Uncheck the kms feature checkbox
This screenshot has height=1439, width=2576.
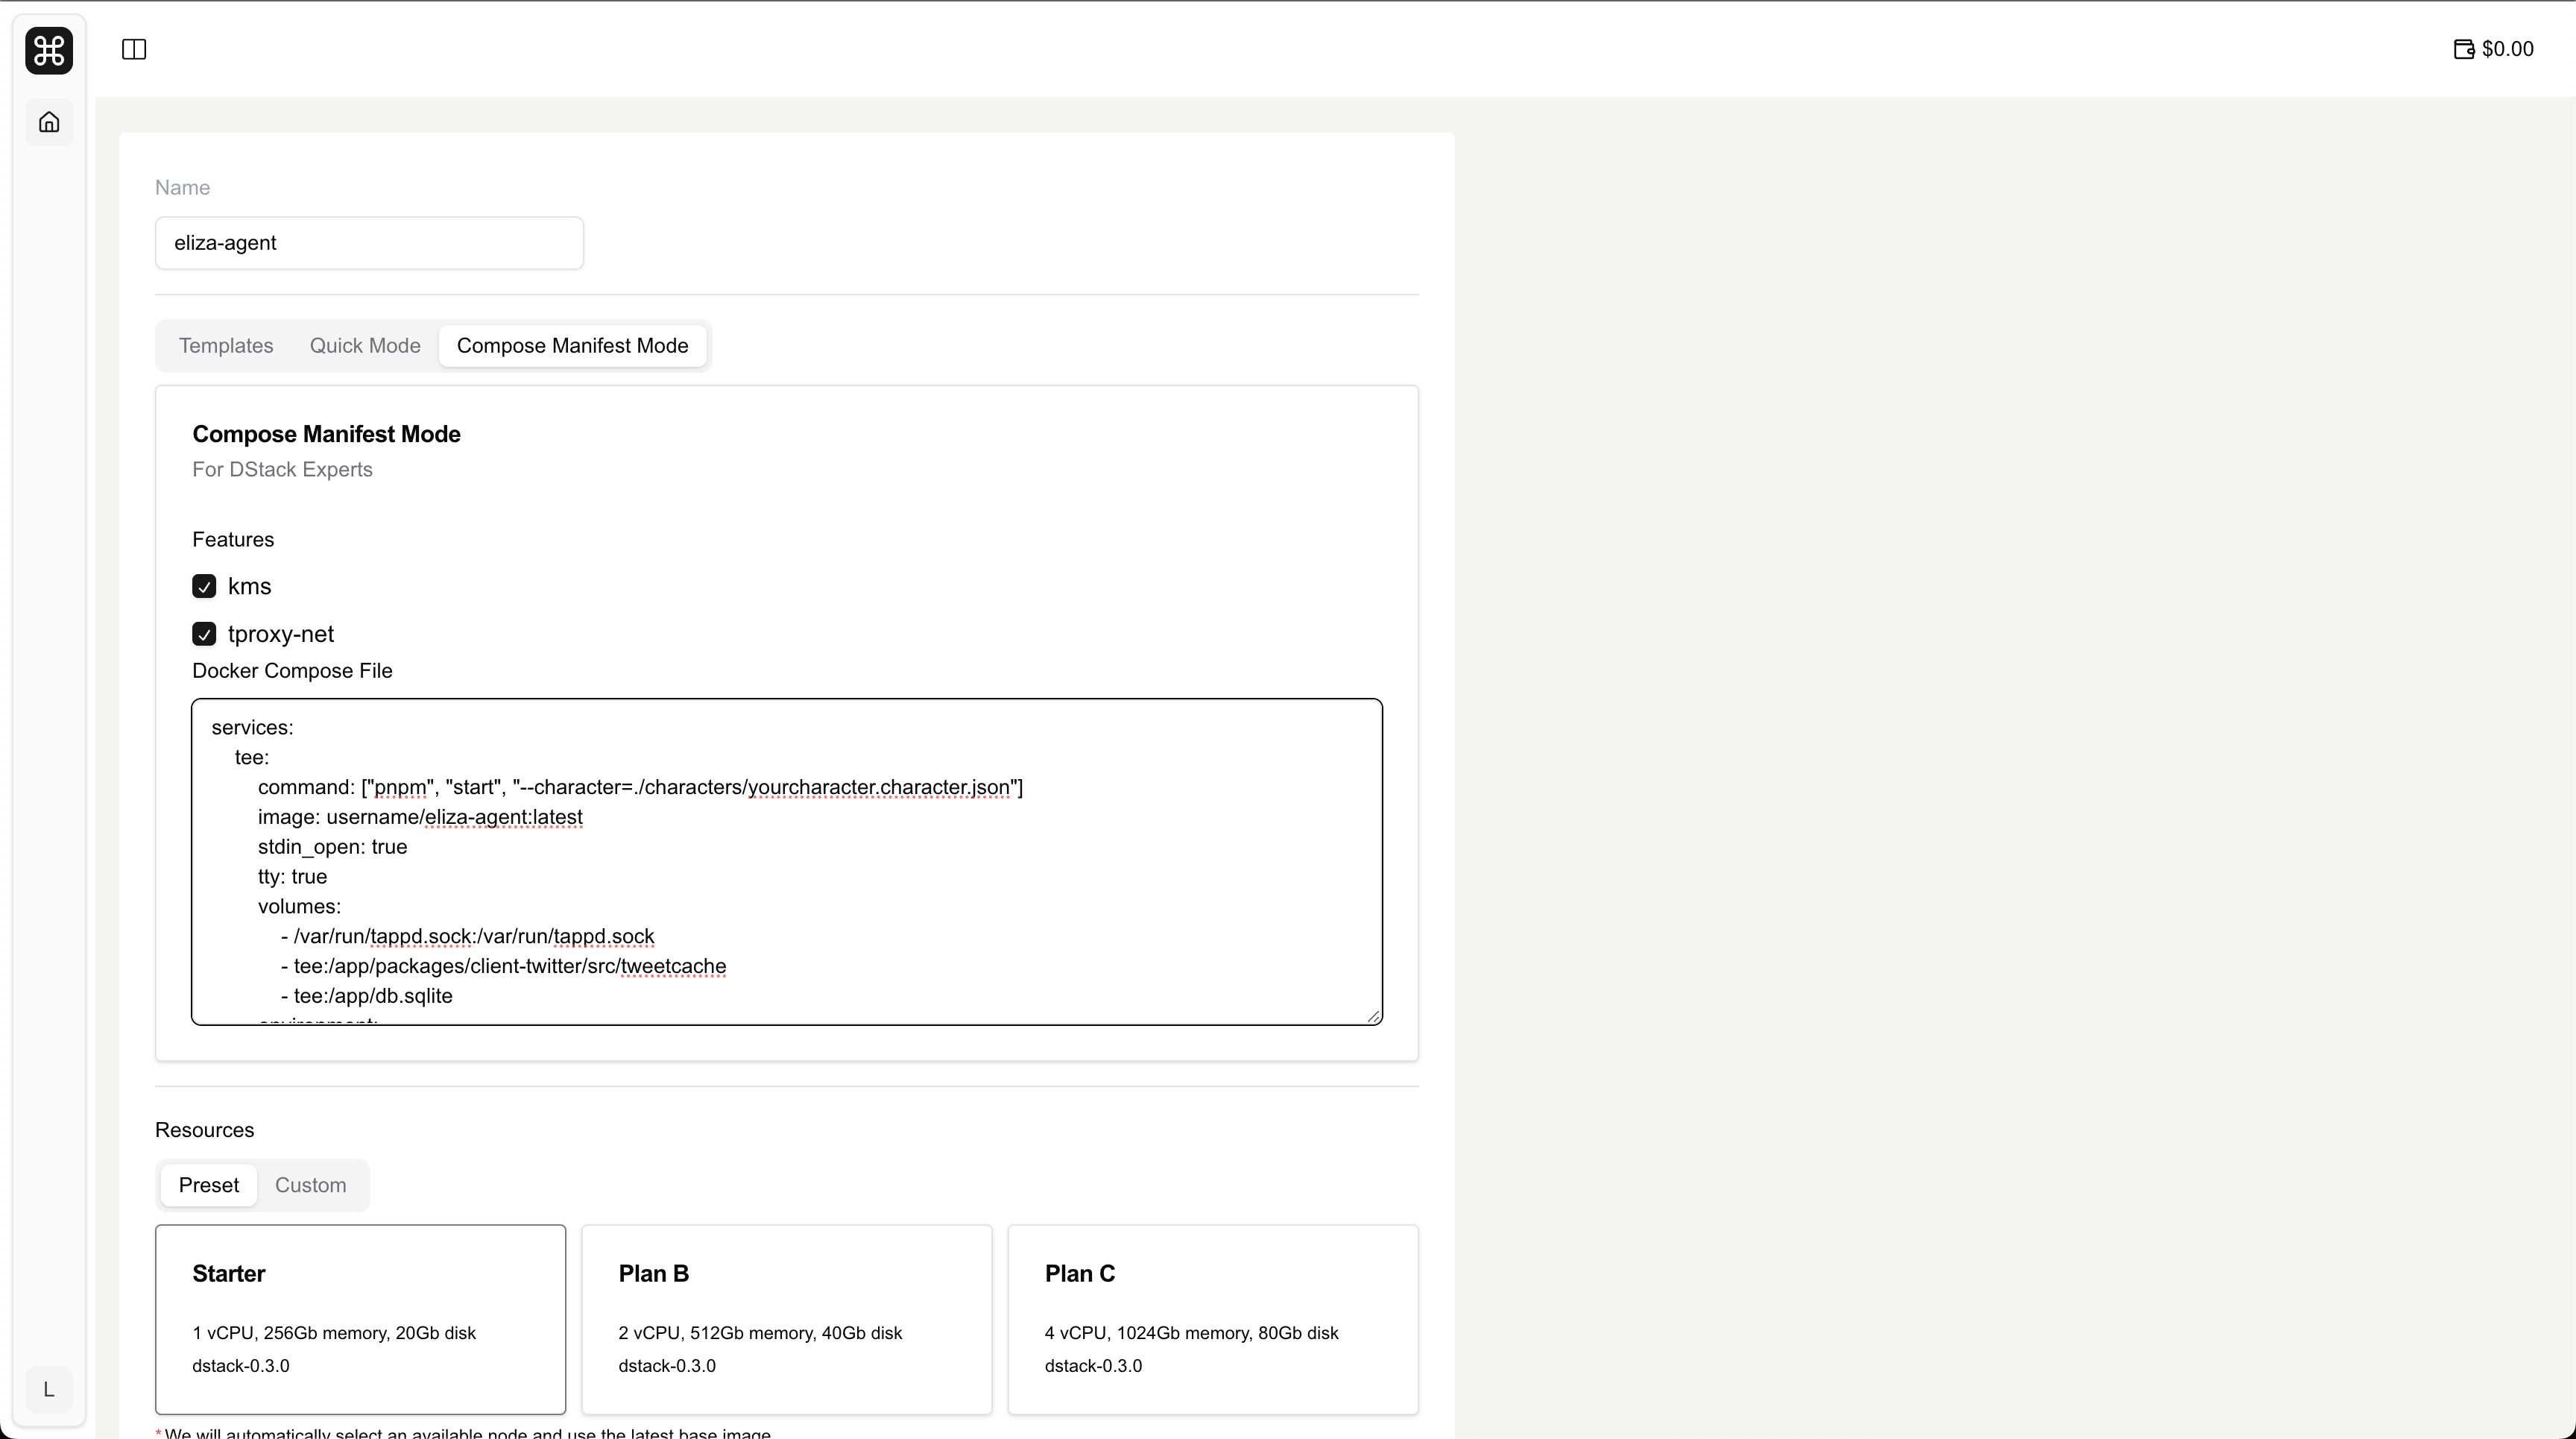204,586
